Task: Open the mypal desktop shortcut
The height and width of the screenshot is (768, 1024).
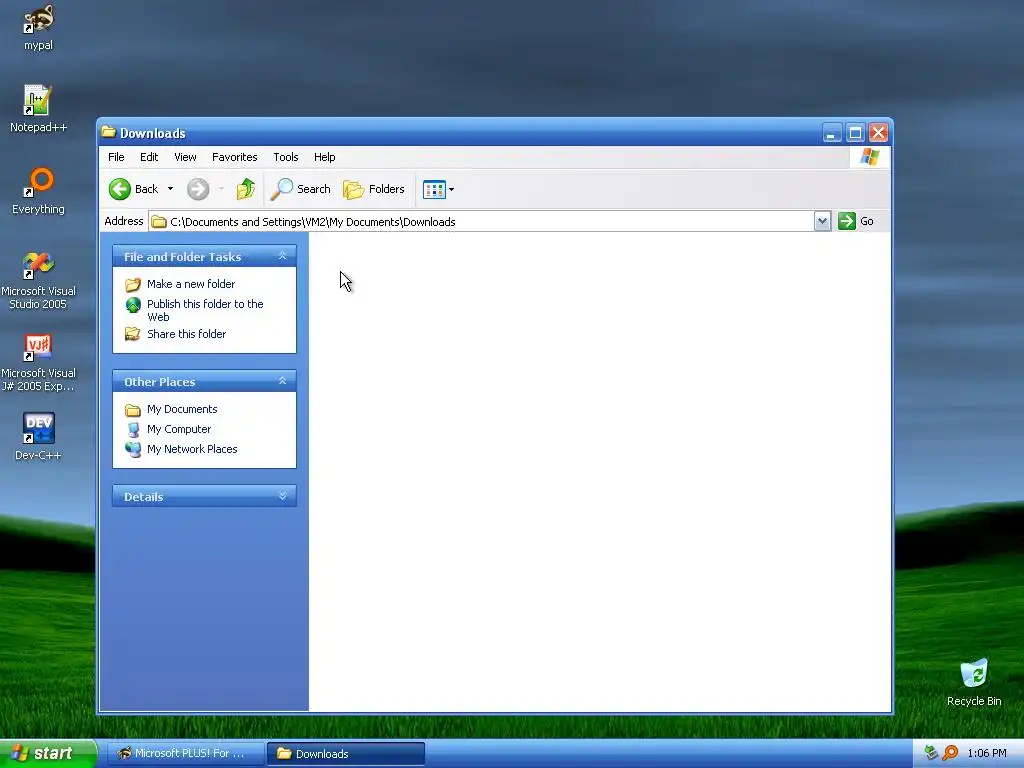Action: [x=39, y=27]
